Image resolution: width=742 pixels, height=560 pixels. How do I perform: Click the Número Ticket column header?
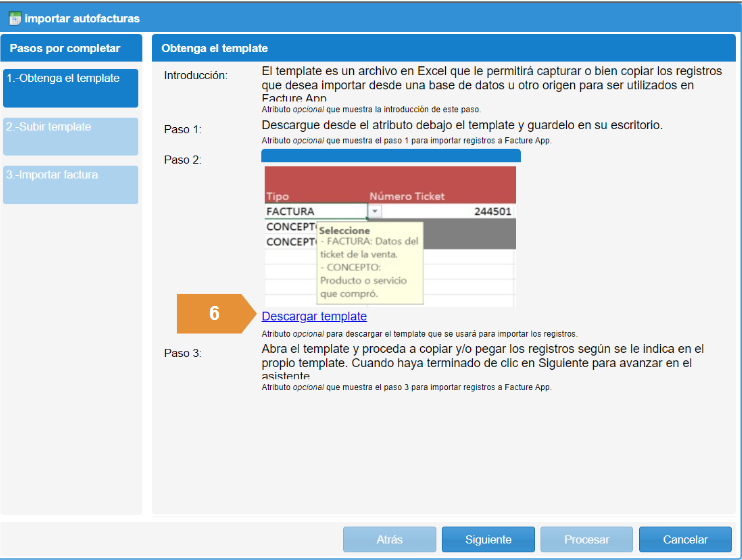(407, 196)
